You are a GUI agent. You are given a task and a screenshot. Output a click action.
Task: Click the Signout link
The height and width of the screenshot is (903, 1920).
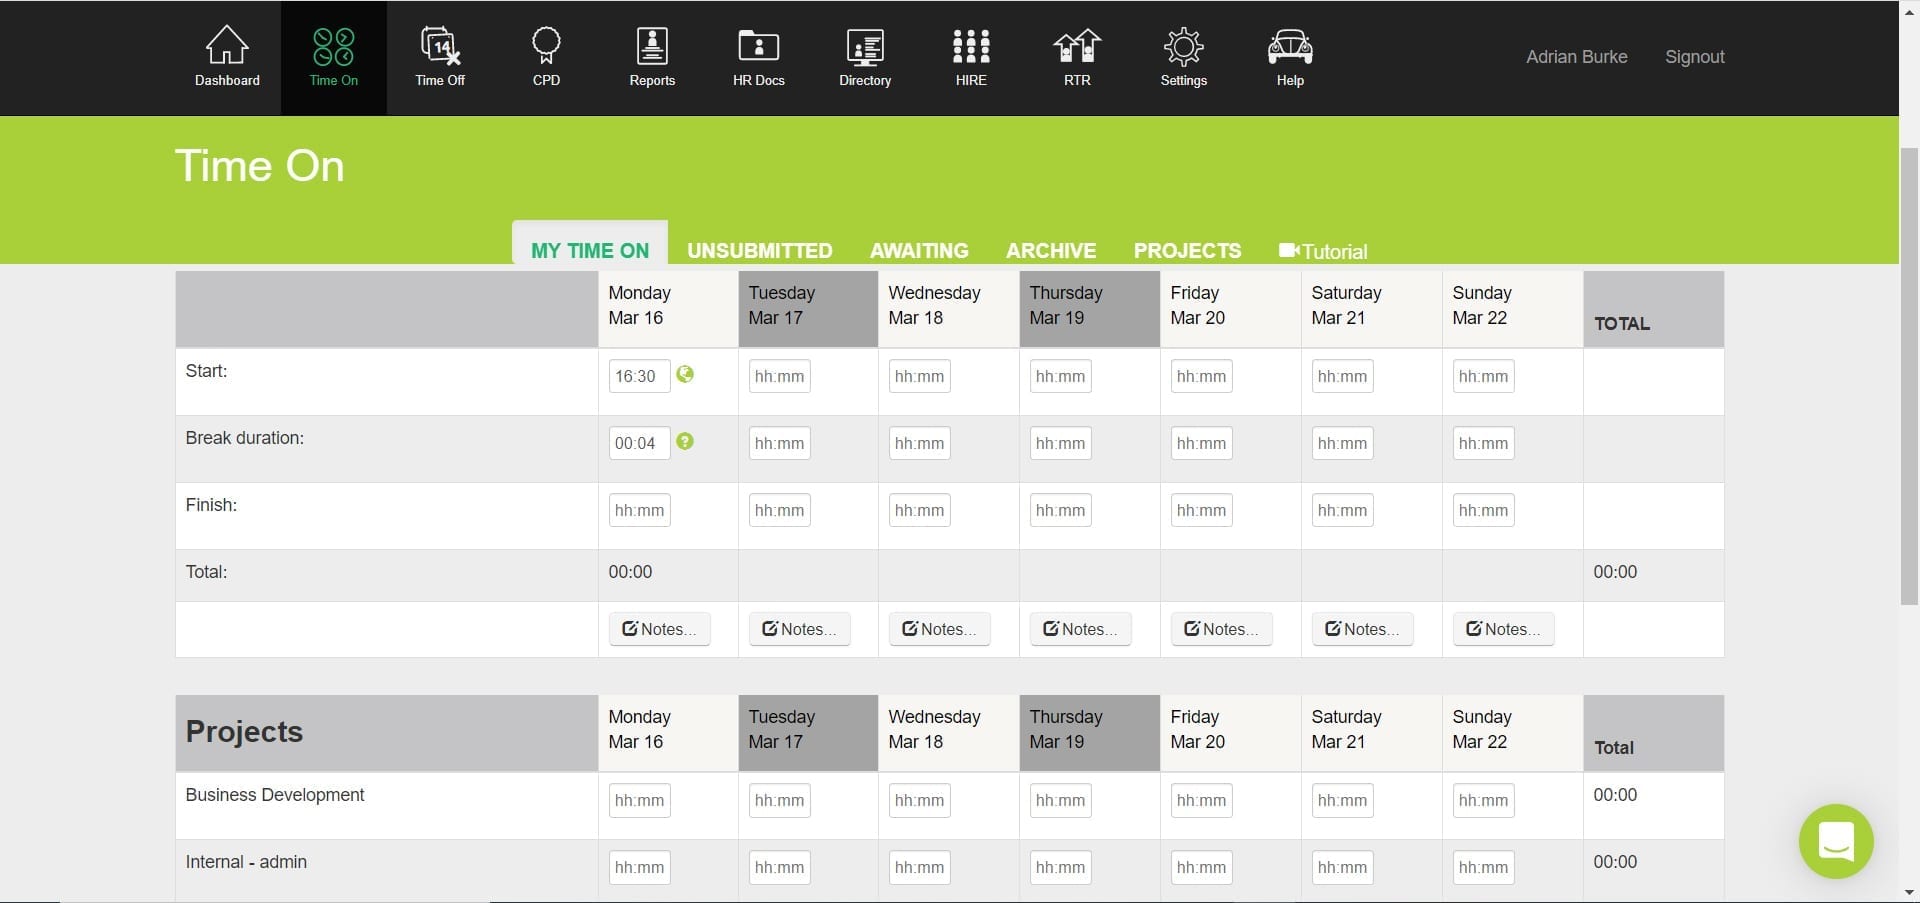click(x=1694, y=57)
